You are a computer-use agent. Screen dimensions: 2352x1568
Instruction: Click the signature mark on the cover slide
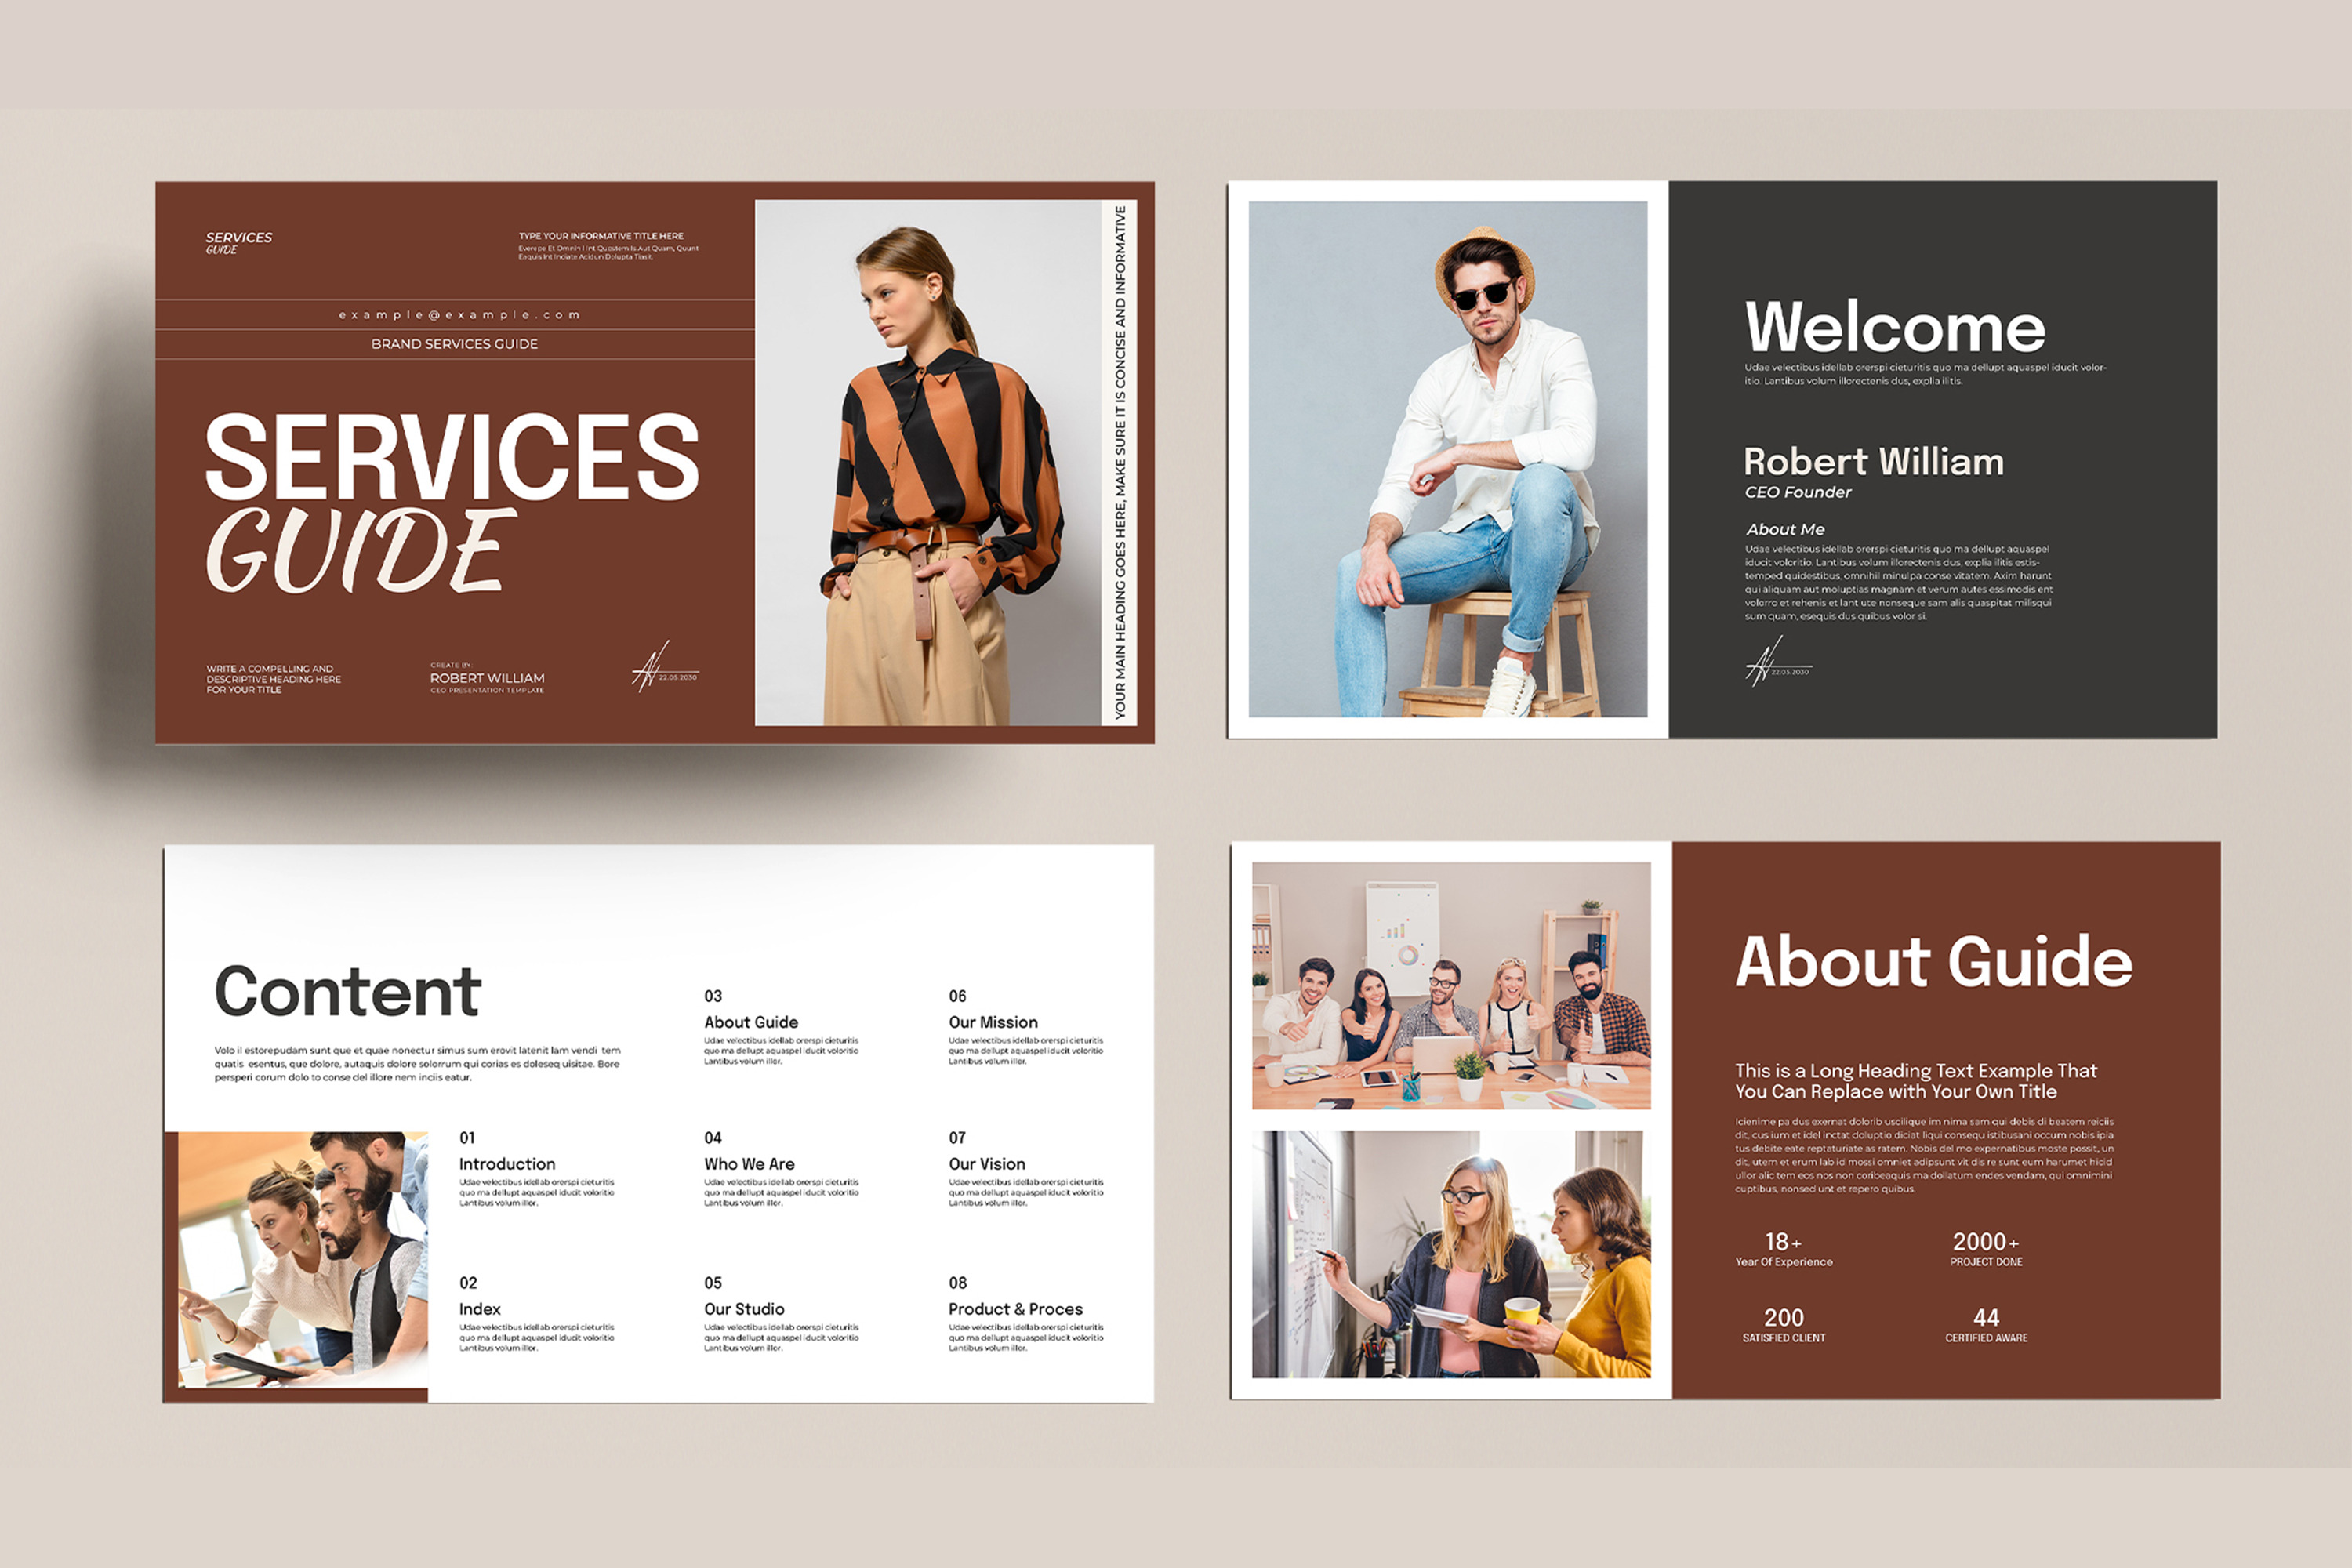pyautogui.click(x=665, y=667)
